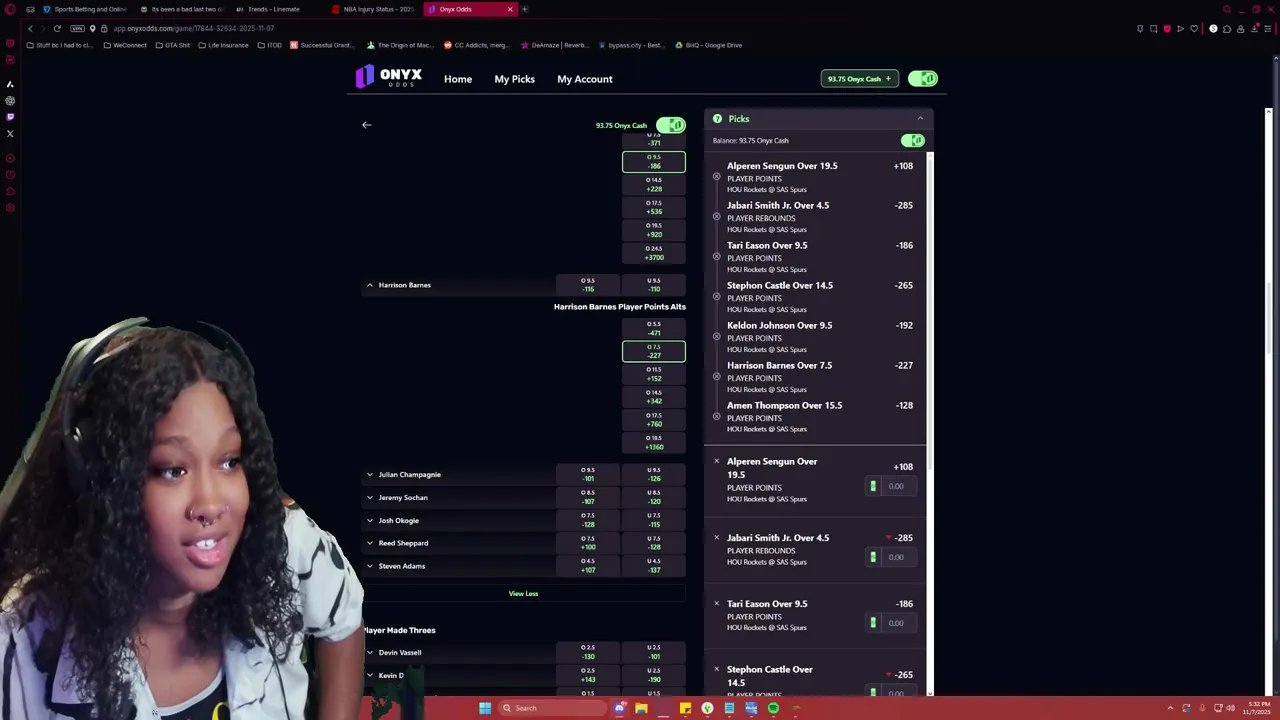Select the Over 9.5 -186 alt line
The width and height of the screenshot is (1280, 720).
(654, 161)
